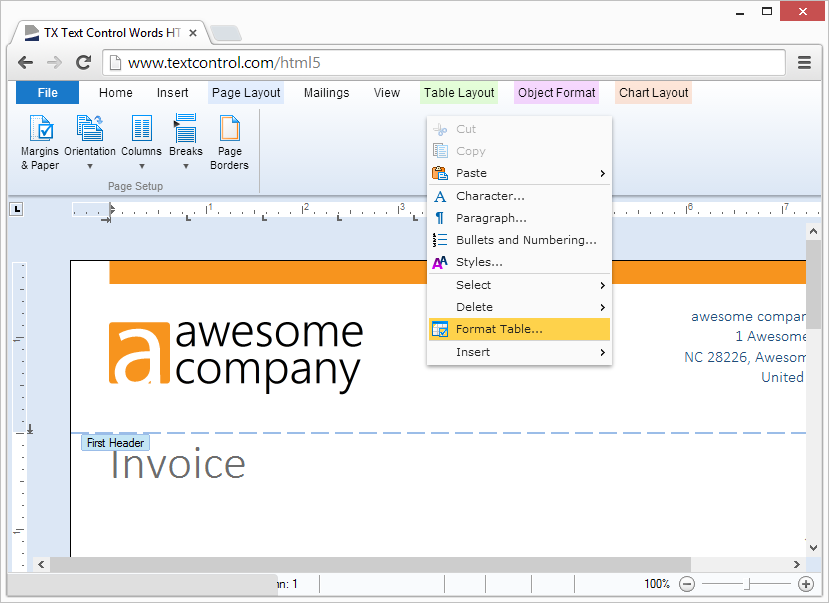Image resolution: width=829 pixels, height=603 pixels.
Task: Click the vertical scrollbar down arrow
Action: pos(813,548)
